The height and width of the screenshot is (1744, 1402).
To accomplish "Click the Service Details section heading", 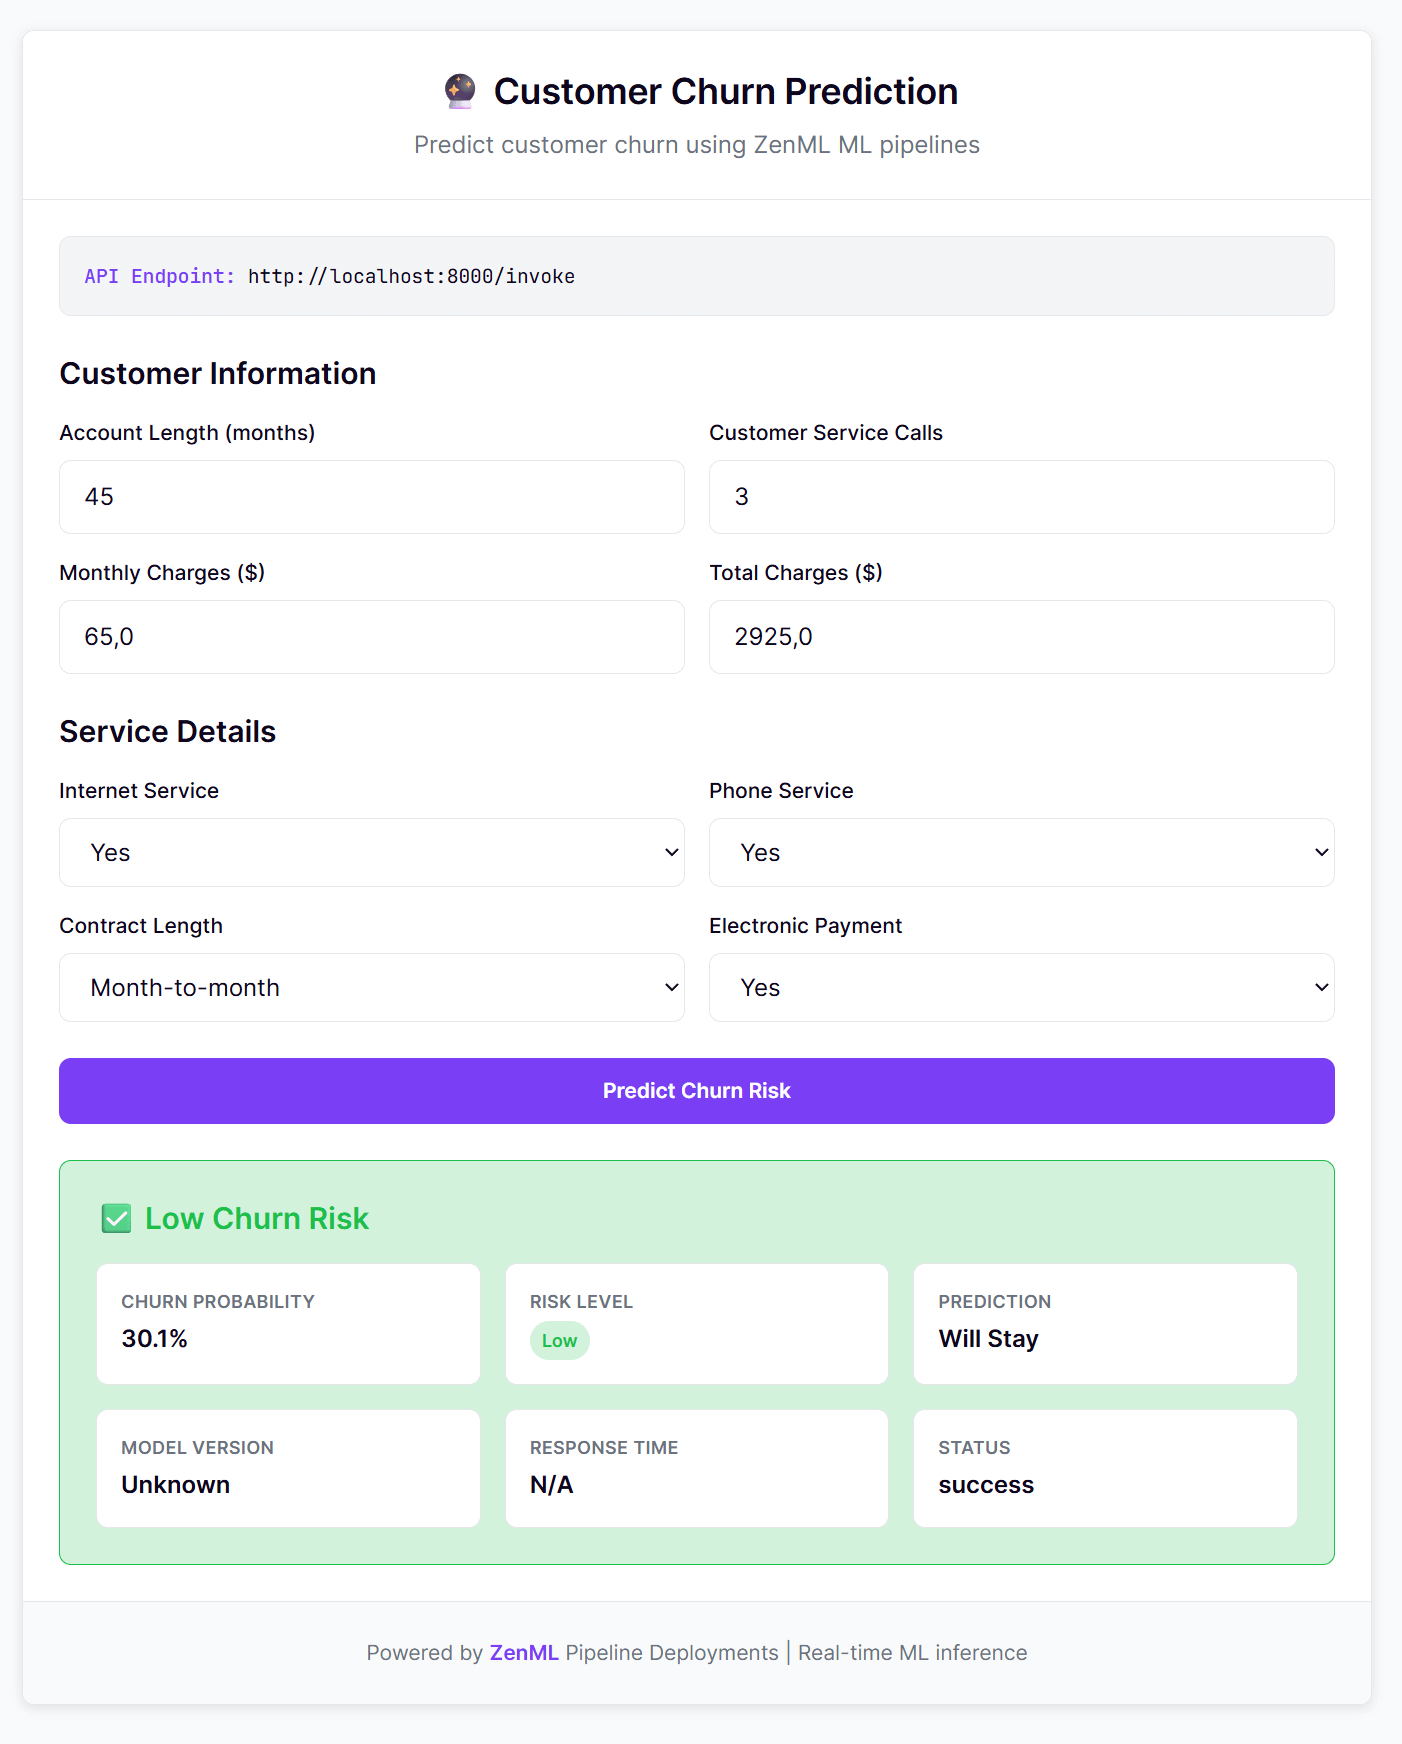I will 168,731.
